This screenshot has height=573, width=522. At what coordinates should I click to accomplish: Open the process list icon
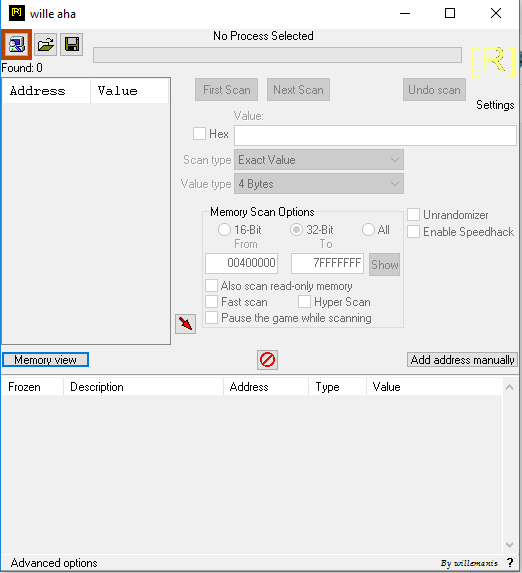point(16,45)
